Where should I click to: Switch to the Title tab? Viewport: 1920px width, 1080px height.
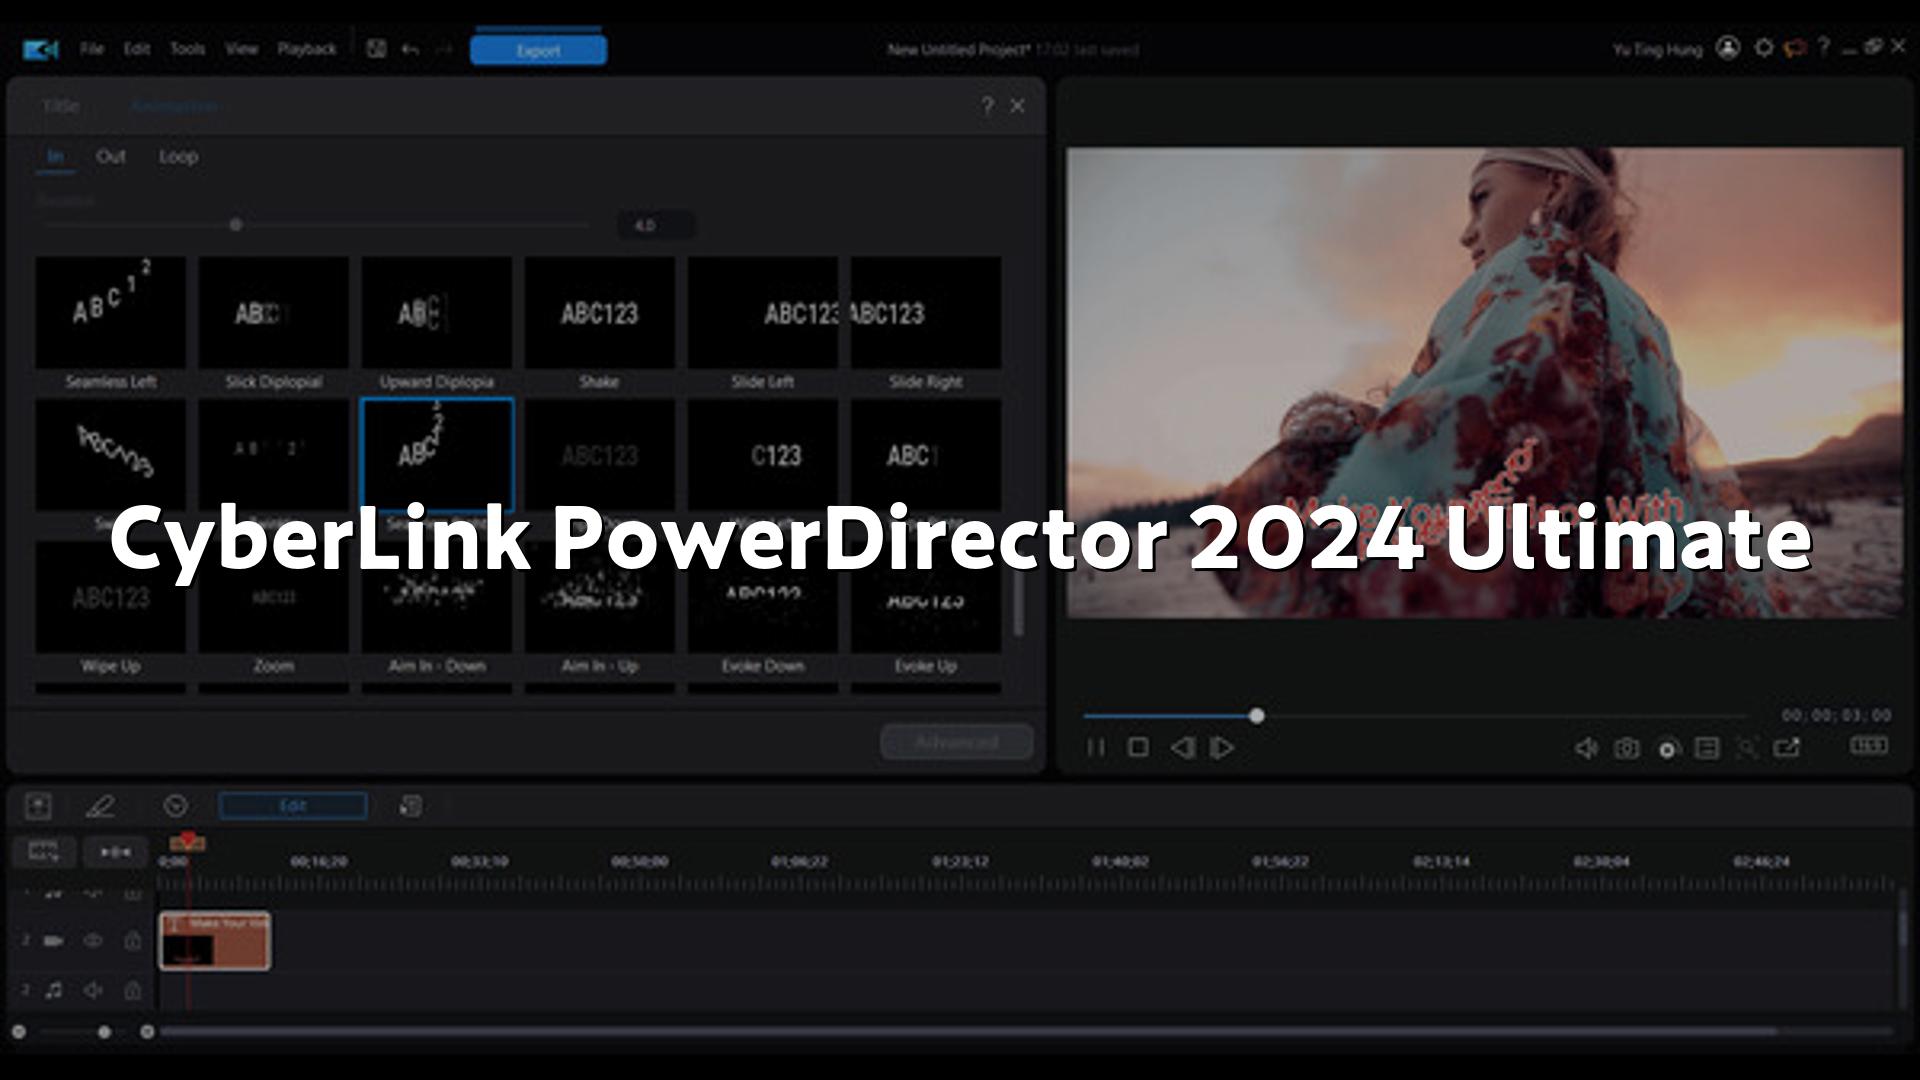[61, 106]
